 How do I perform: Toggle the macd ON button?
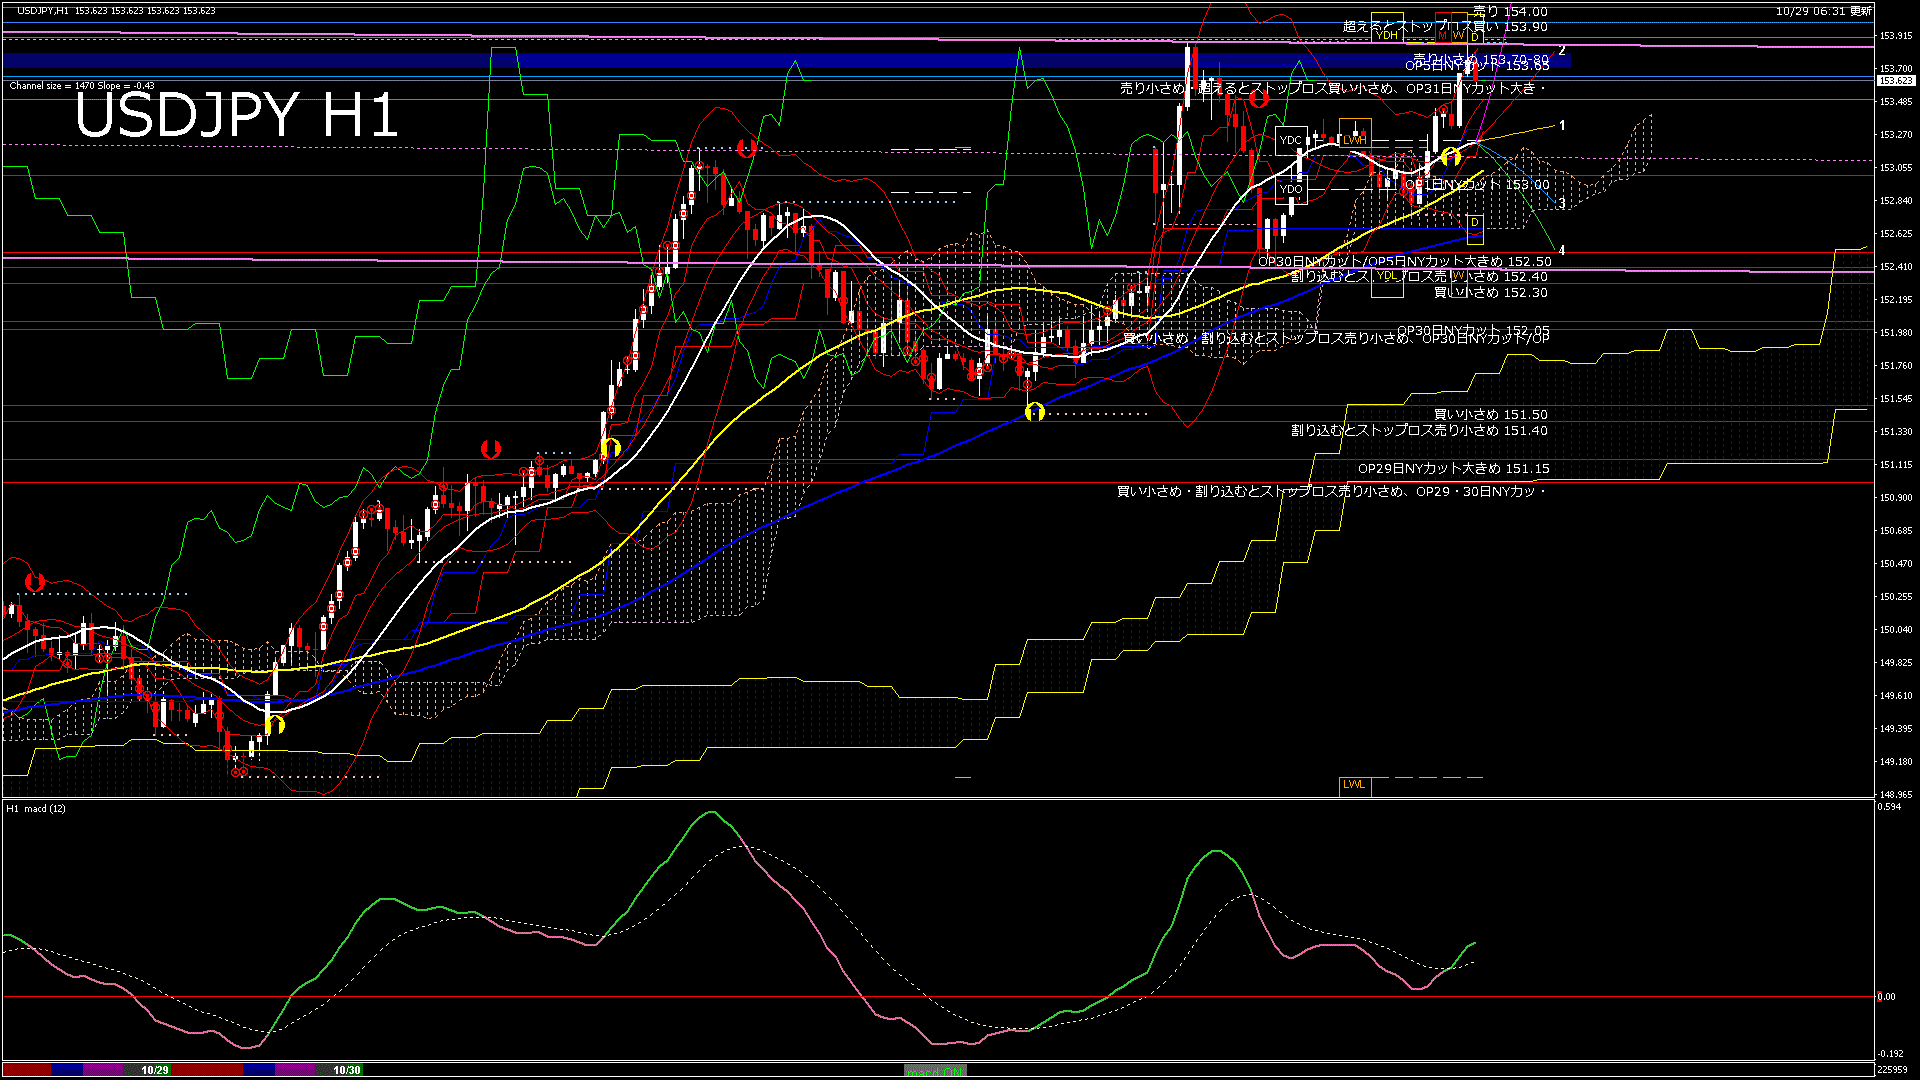[x=935, y=1071]
